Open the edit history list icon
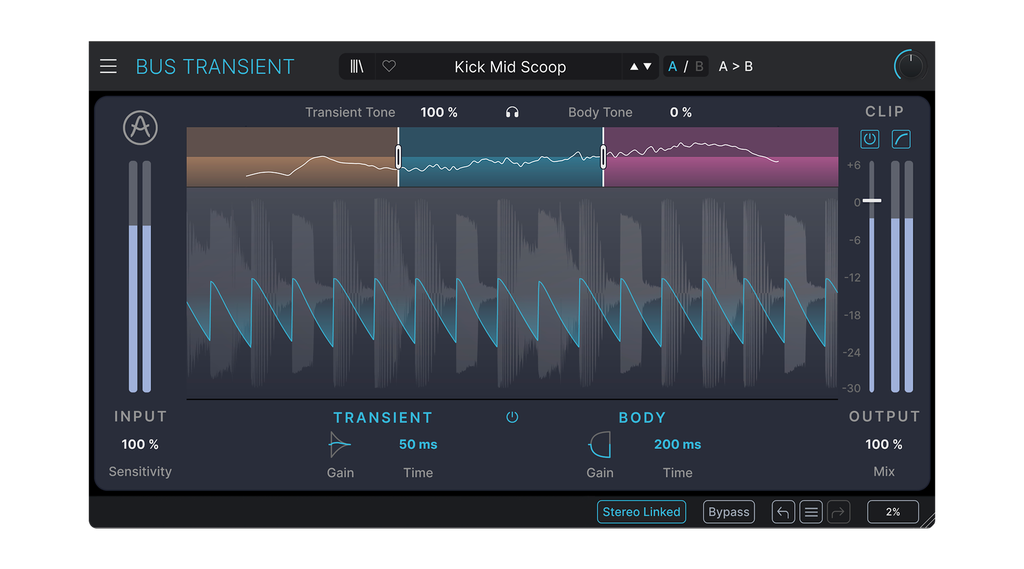Screen dimensions: 1024x569 click(x=811, y=512)
